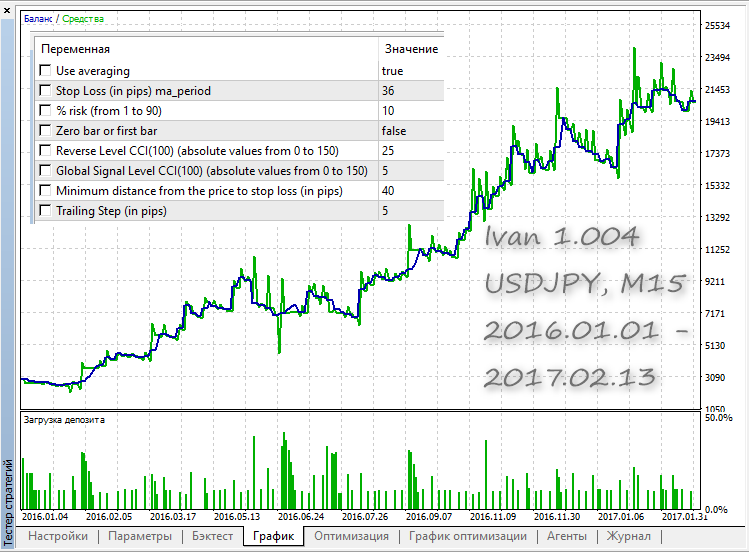
Task: Click the Trailing Step (in pips) label
Action: 111,211
